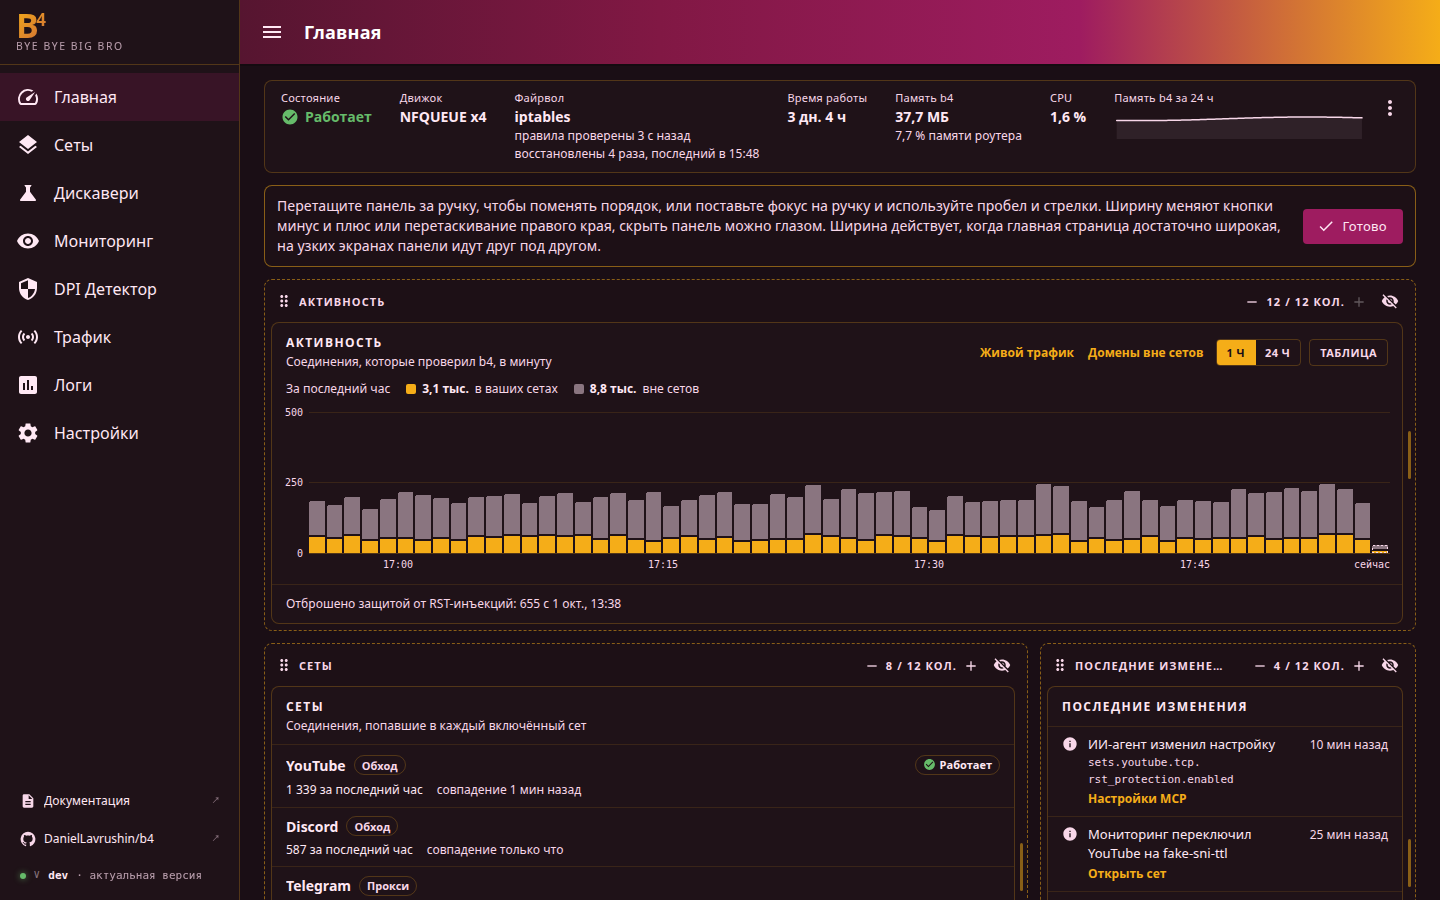Decrease the Последние изменения panel width with minus
This screenshot has width=1440, height=900.
pos(1260,666)
